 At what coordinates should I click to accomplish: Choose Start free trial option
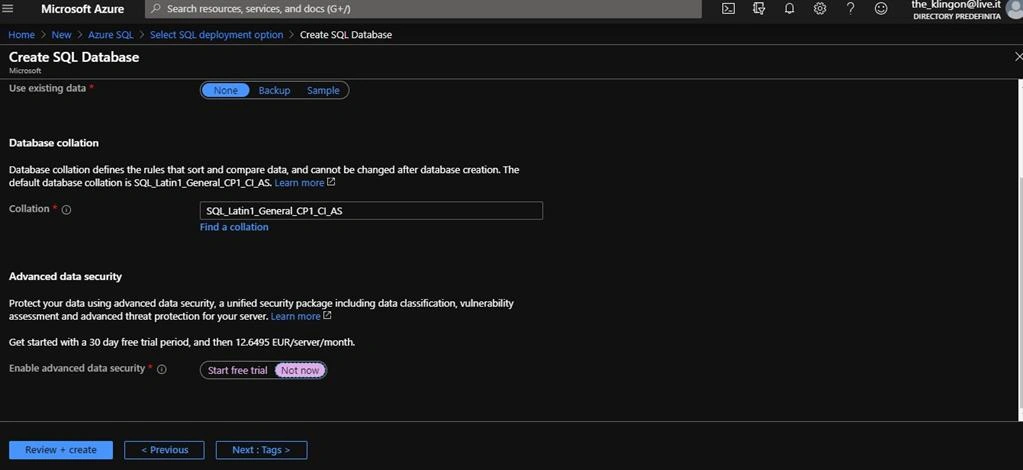(237, 370)
